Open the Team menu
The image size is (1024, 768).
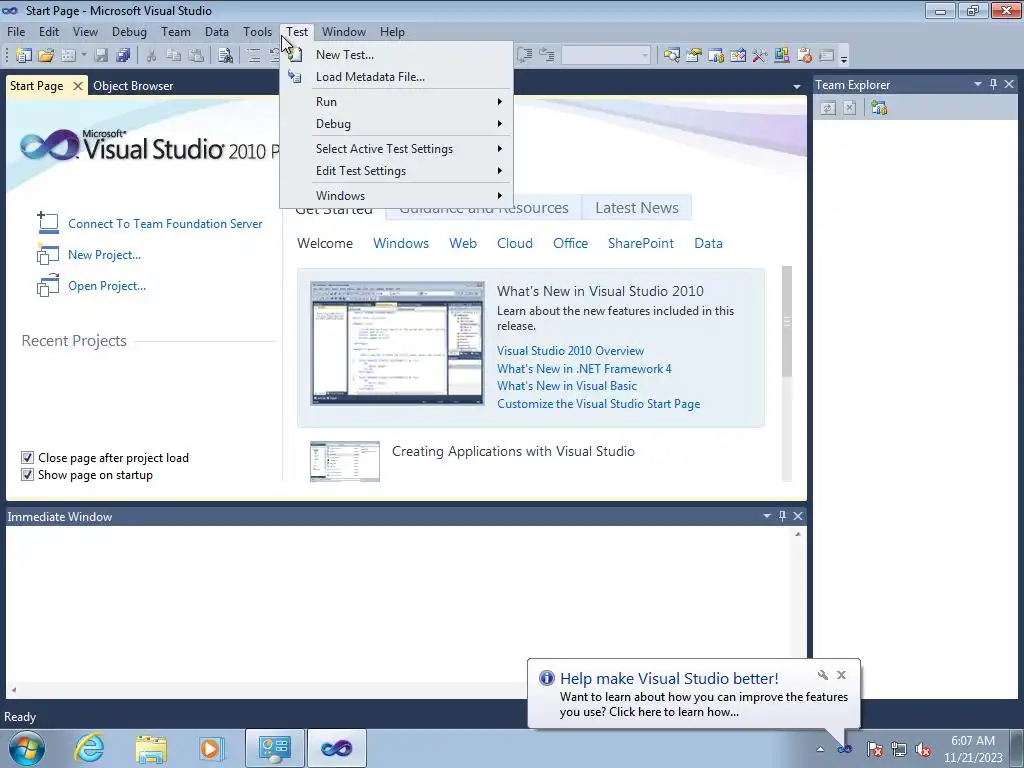pyautogui.click(x=176, y=32)
